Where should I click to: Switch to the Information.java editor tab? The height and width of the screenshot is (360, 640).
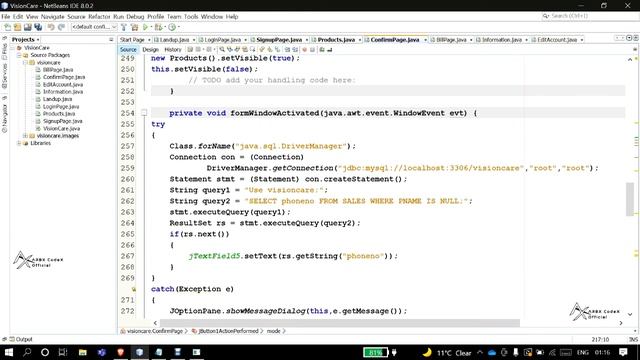pyautogui.click(x=502, y=40)
